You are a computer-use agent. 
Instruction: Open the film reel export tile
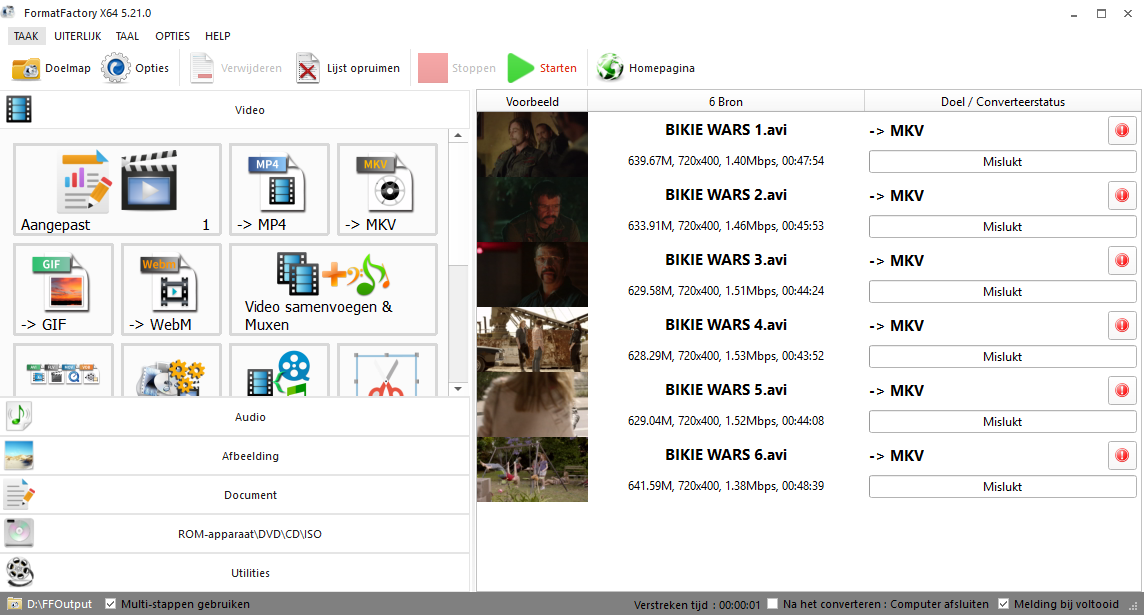[279, 371]
